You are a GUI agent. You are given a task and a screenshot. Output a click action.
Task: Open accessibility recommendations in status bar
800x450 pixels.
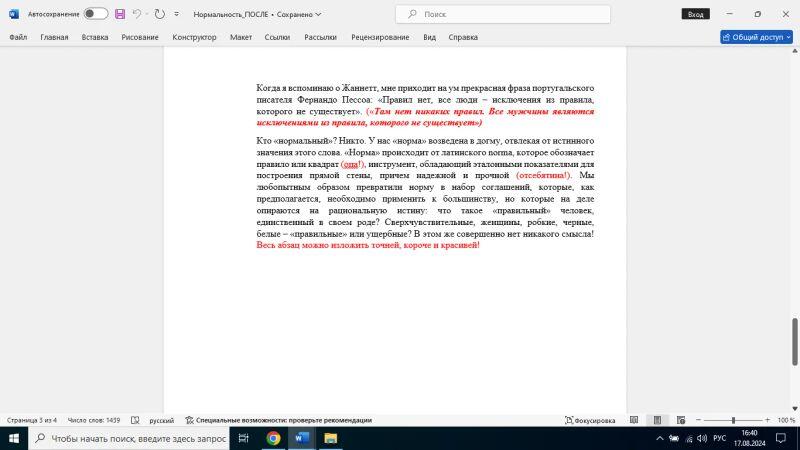pyautogui.click(x=278, y=420)
